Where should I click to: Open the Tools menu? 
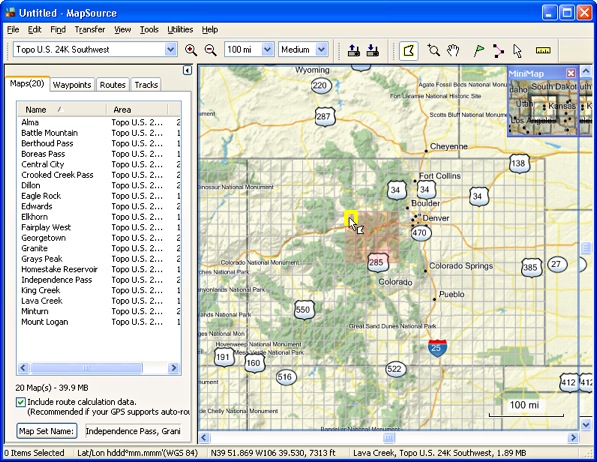click(149, 29)
